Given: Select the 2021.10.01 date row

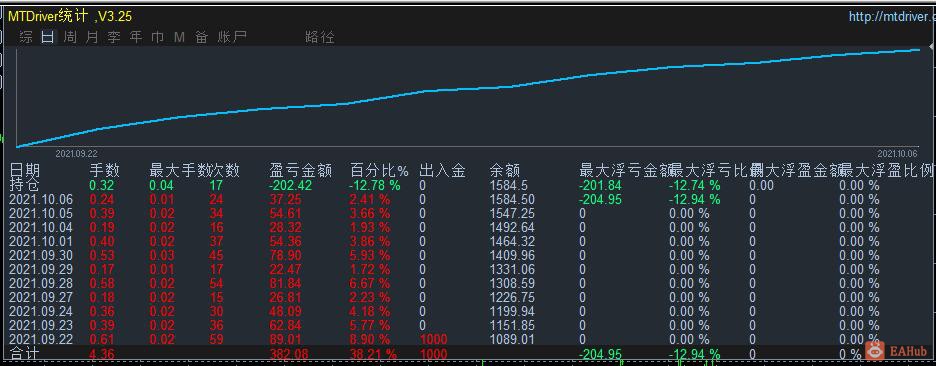Looking at the screenshot, I should tap(41, 241).
